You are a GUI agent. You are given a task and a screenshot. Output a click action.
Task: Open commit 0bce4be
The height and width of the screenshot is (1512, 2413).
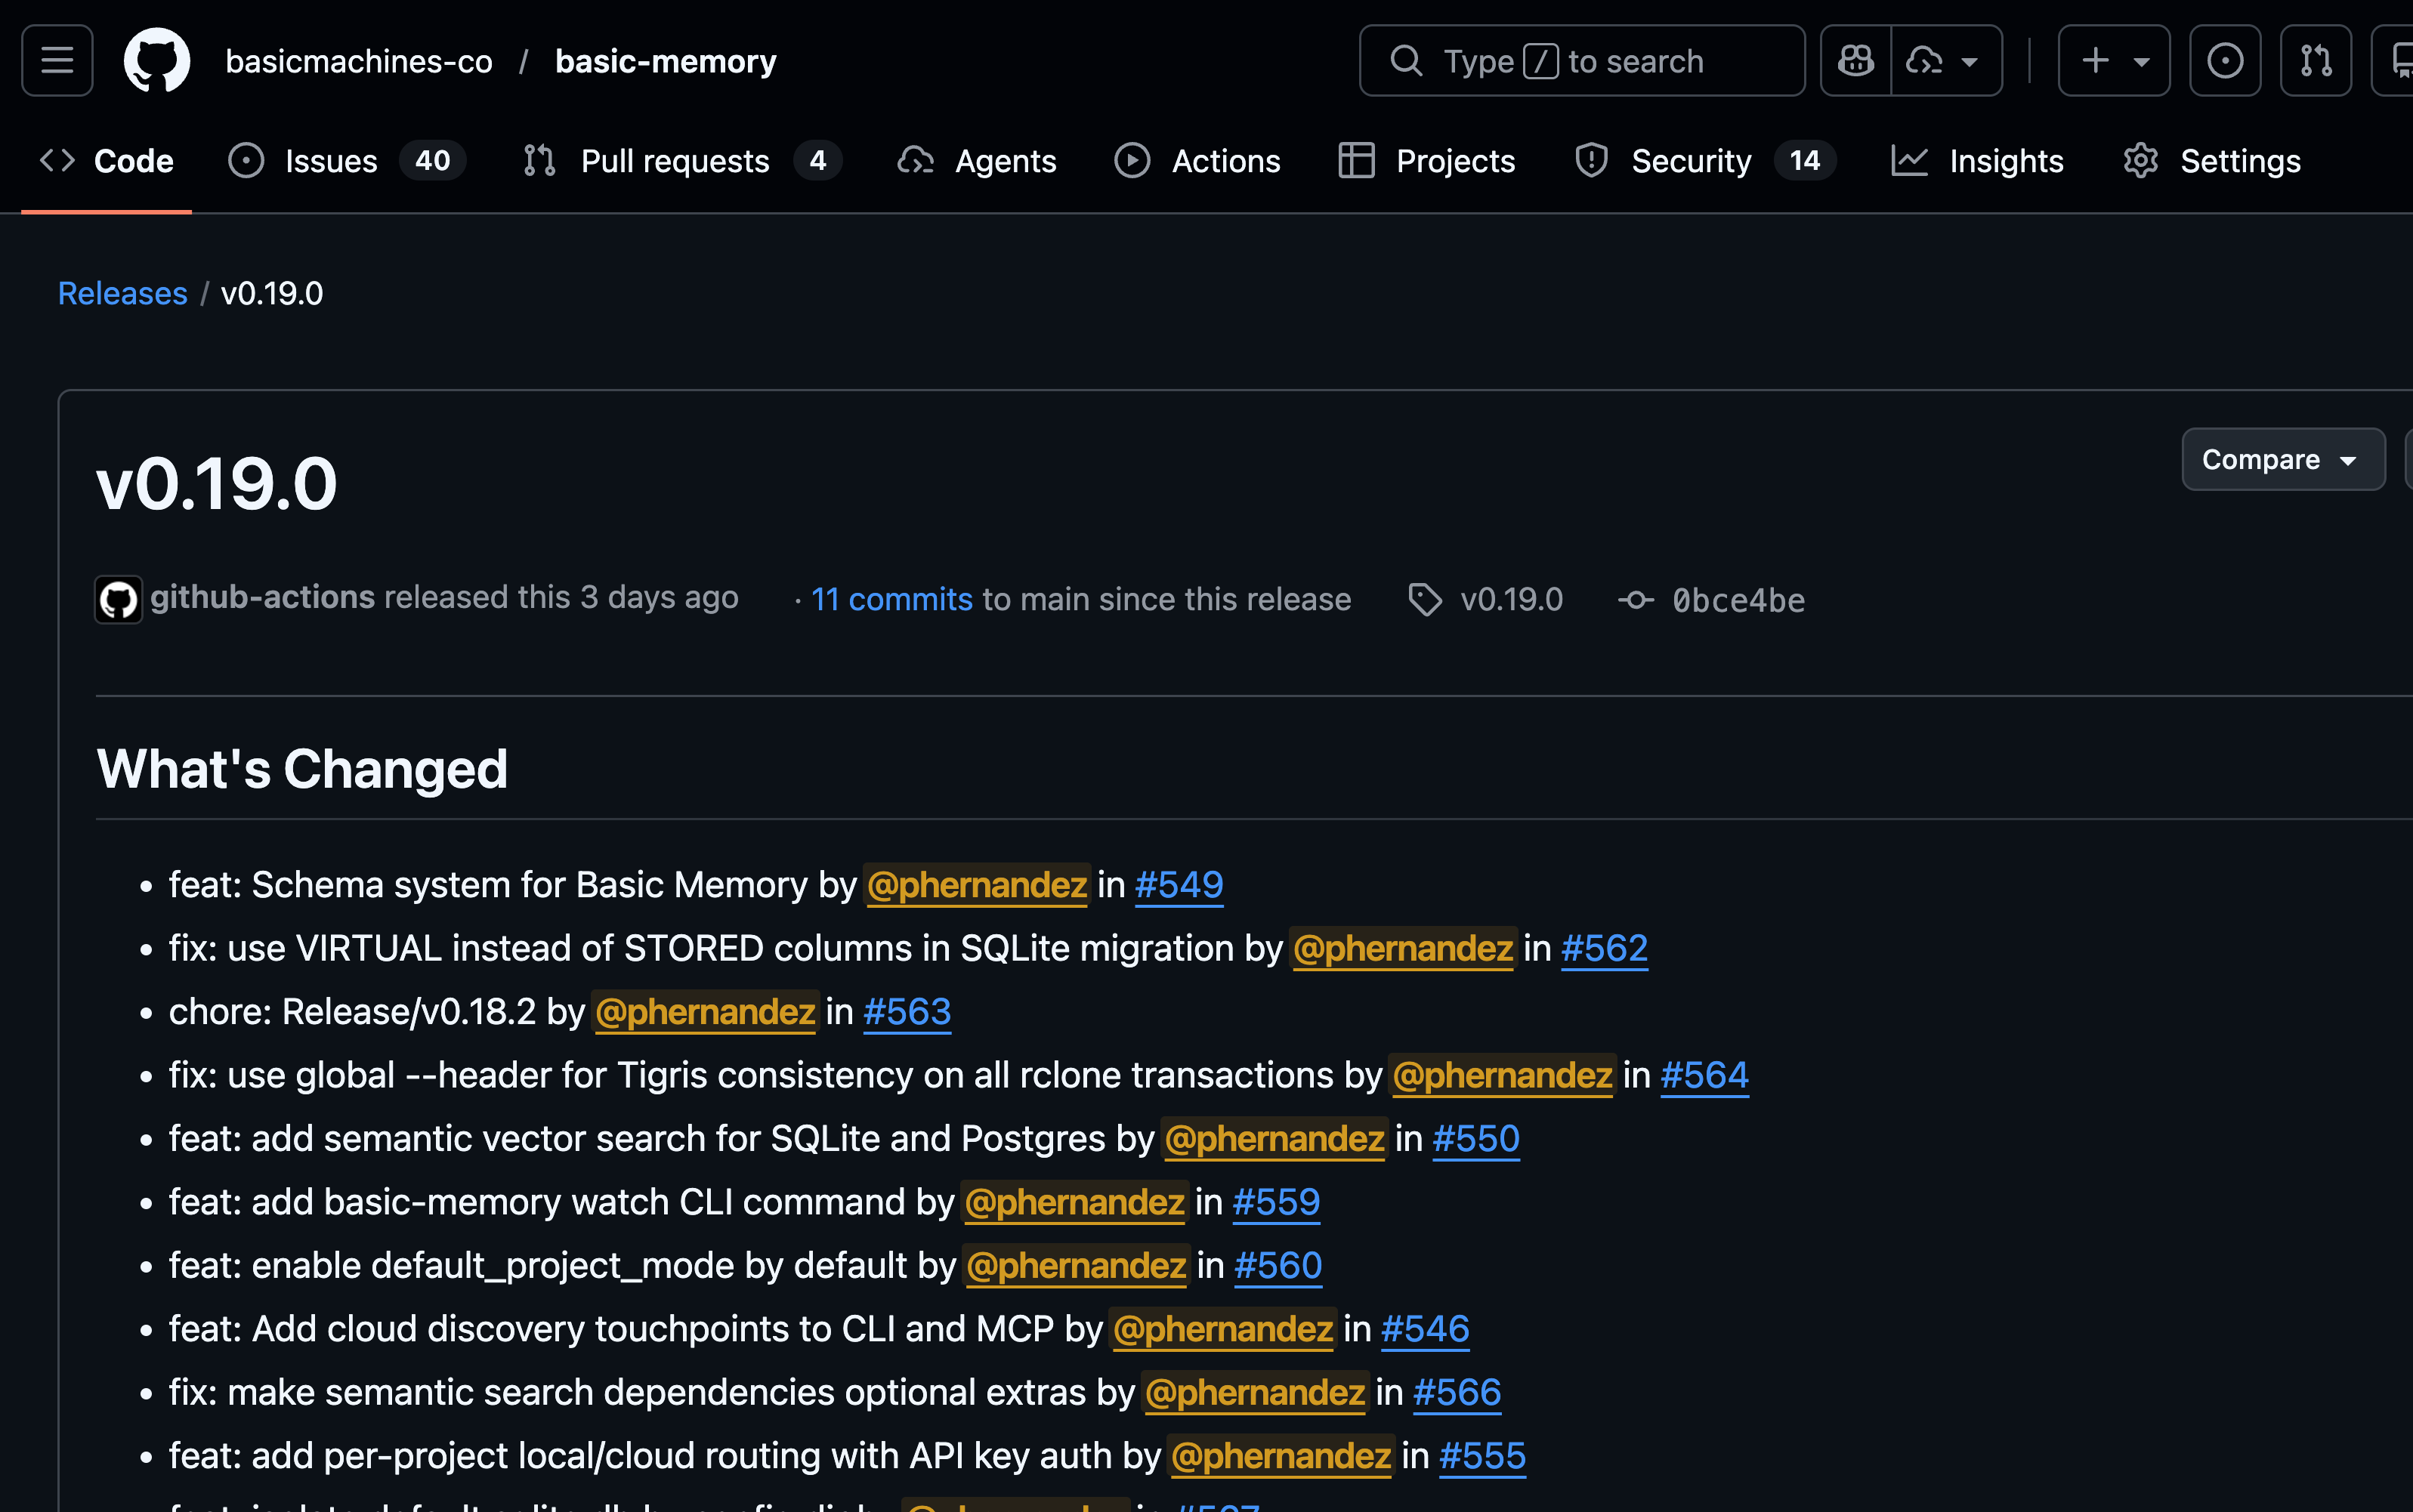[1739, 600]
